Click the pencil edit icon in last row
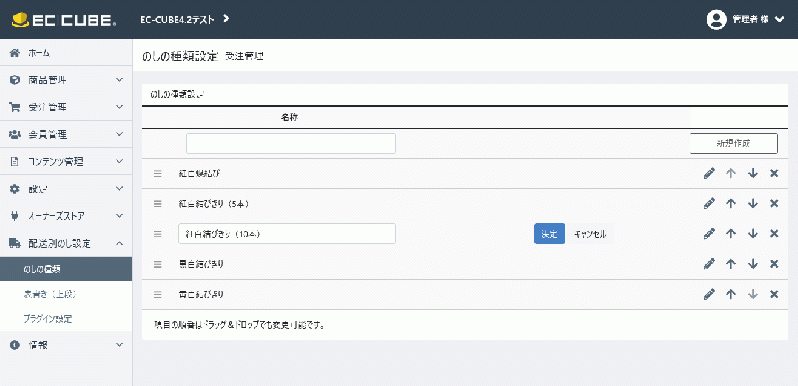798x386 pixels. (709, 294)
